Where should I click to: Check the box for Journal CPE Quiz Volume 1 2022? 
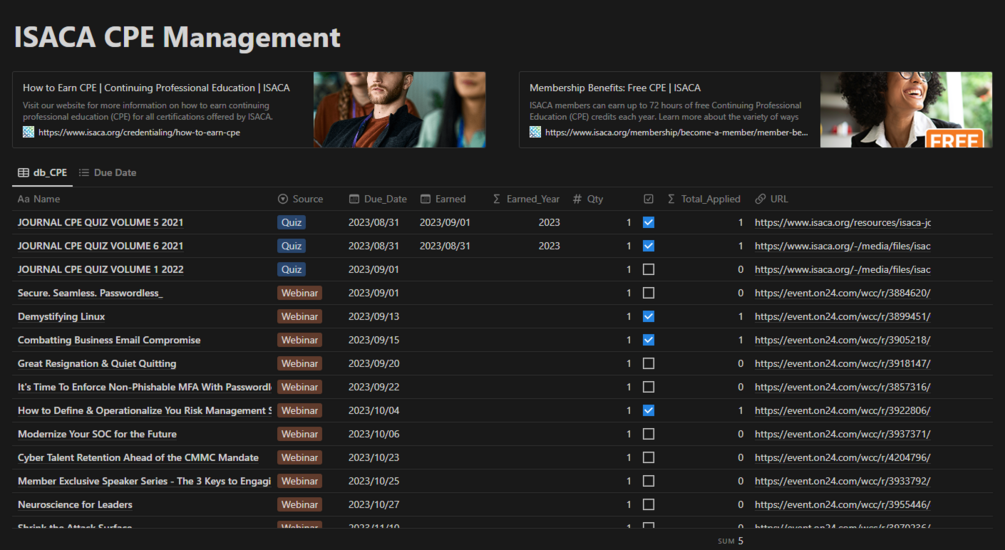pos(649,269)
